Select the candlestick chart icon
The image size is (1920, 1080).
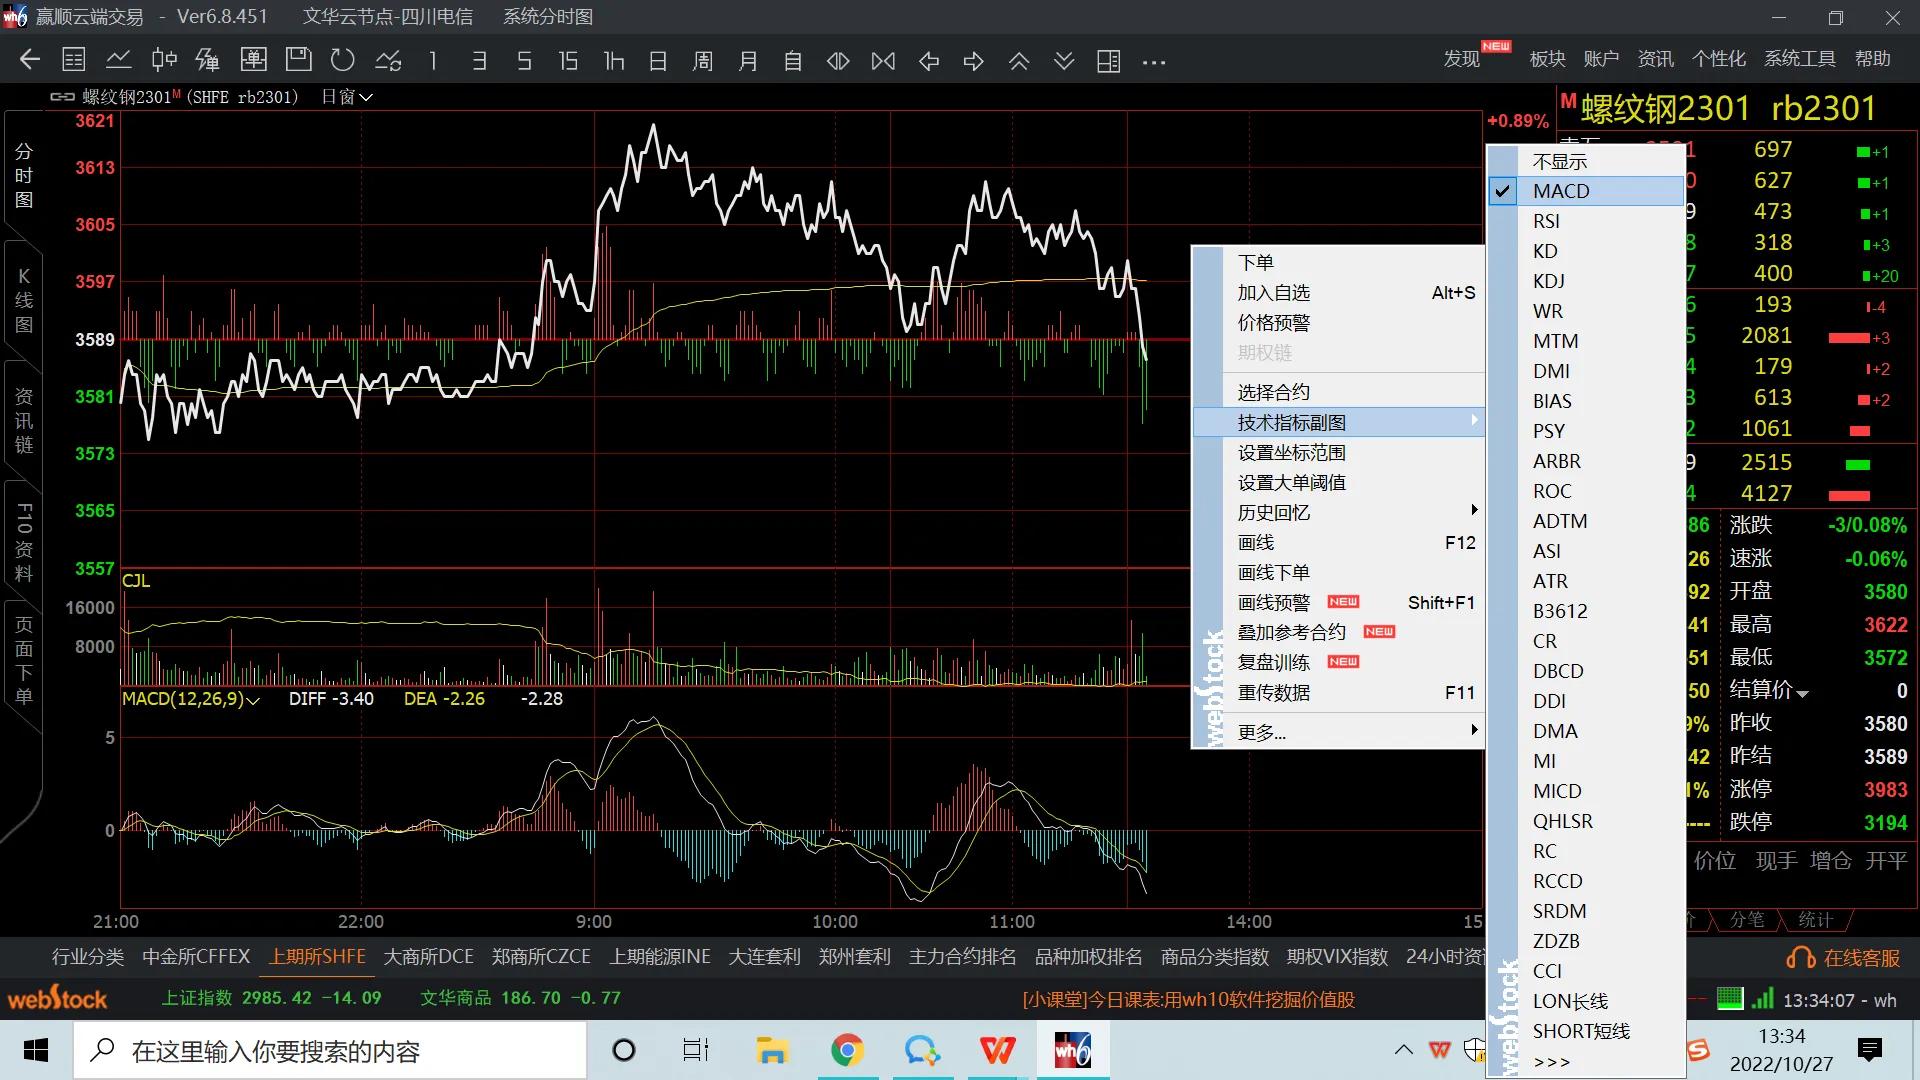click(x=163, y=60)
